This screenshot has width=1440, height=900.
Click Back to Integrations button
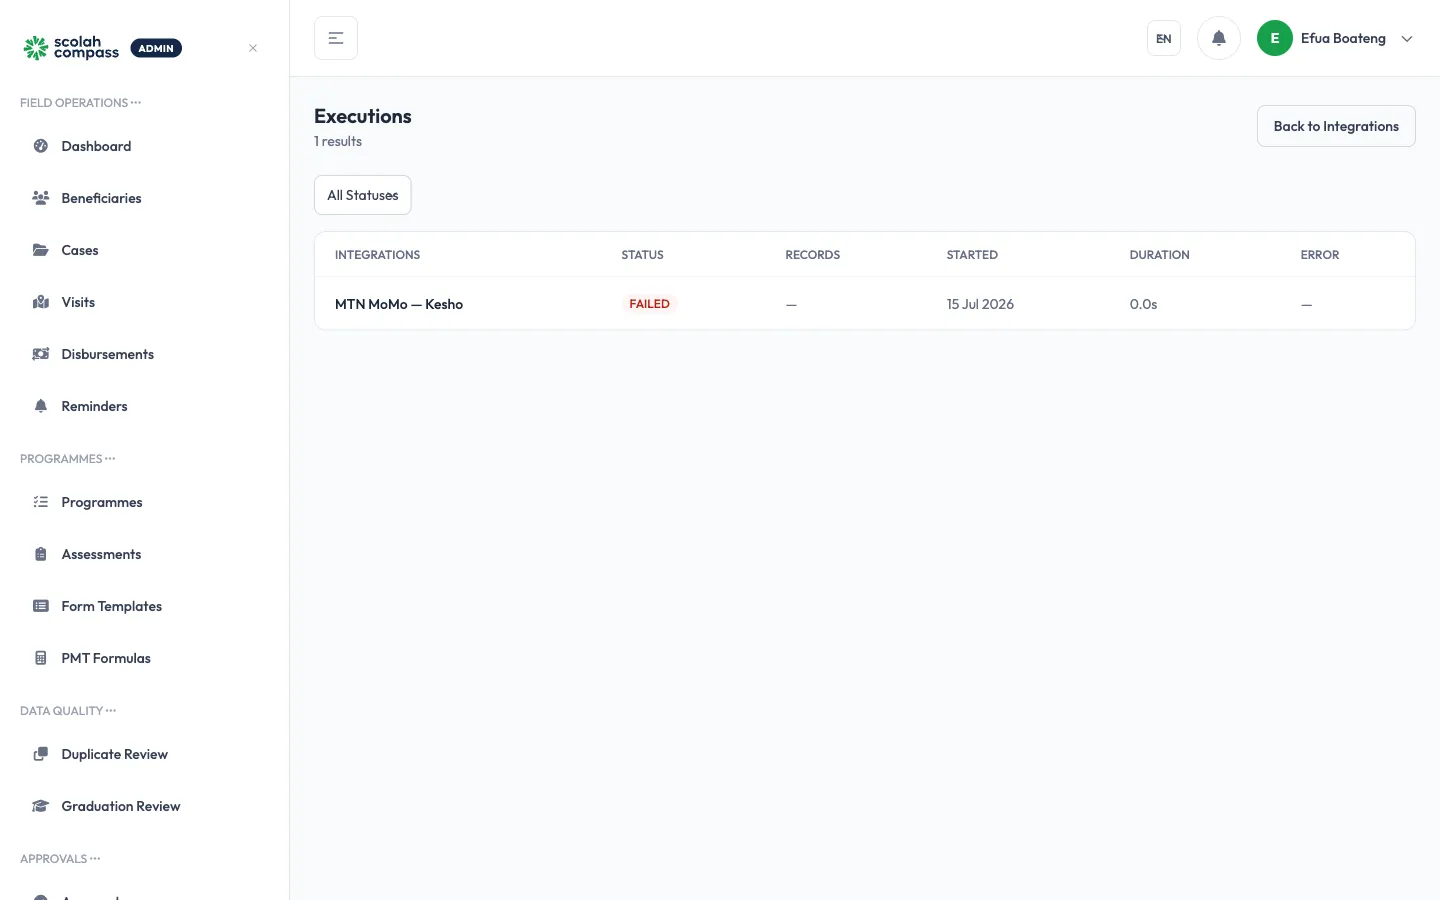[1336, 126]
